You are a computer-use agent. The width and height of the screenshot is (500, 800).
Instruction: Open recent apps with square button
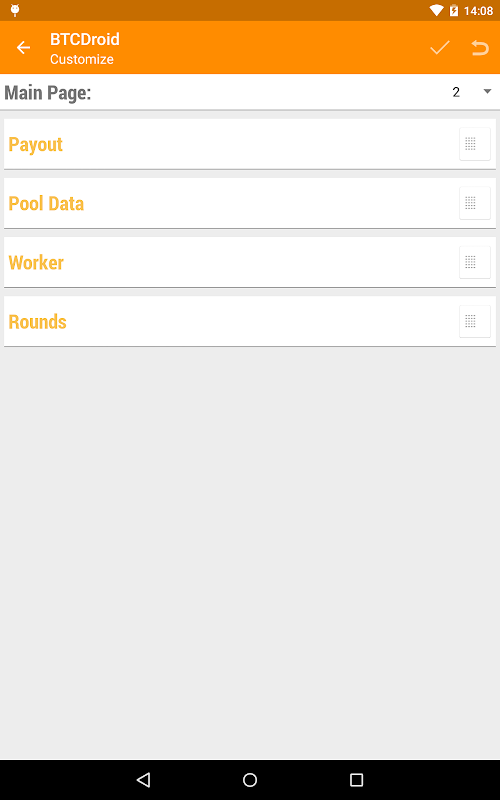[x=356, y=780]
